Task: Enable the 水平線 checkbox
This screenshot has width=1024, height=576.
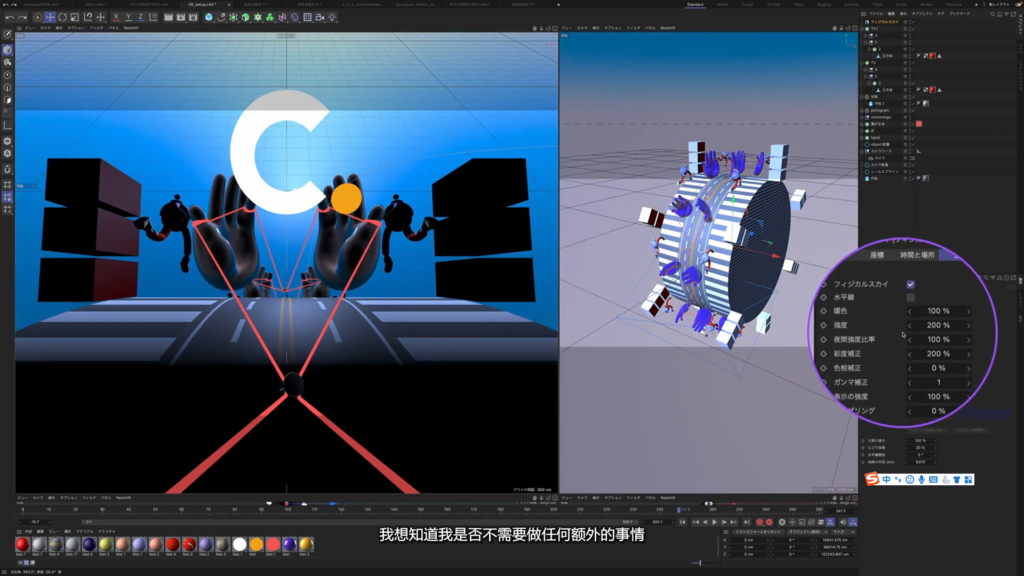Action: [x=910, y=298]
